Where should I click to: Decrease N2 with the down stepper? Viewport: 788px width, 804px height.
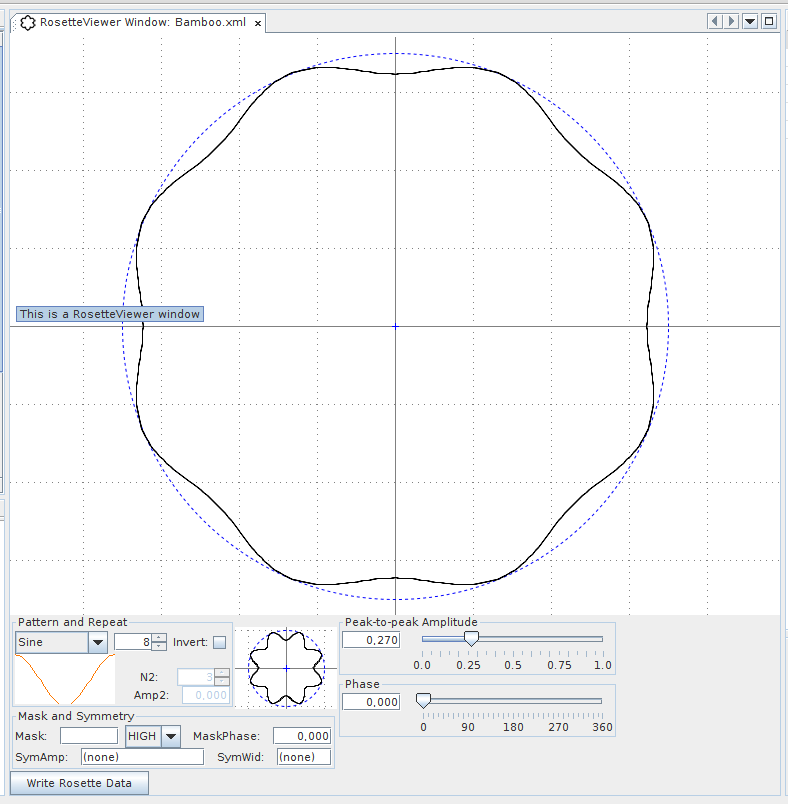[x=222, y=681]
